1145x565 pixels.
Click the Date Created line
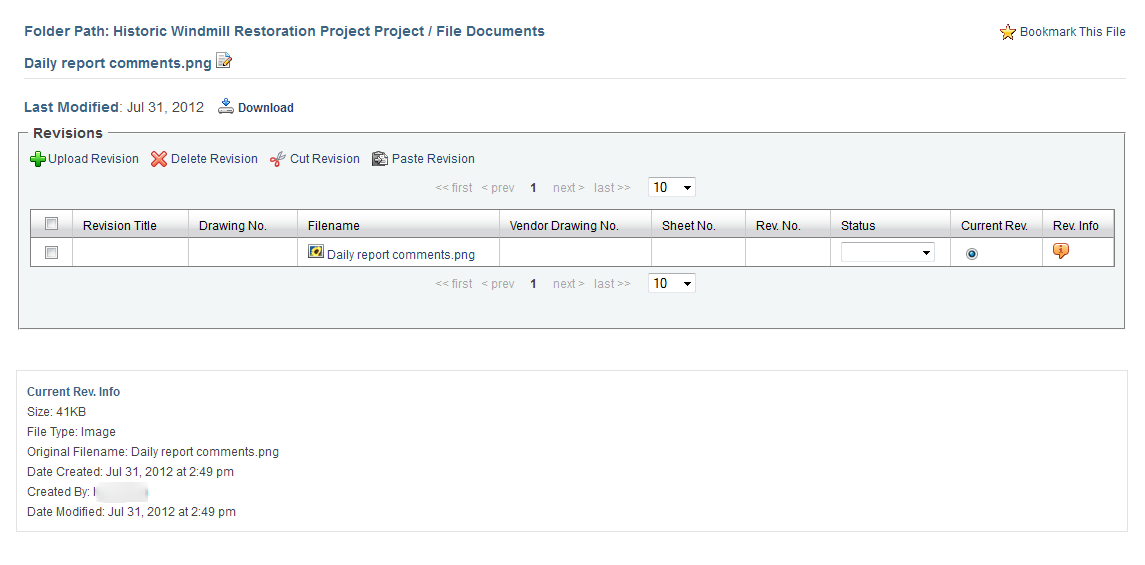[x=131, y=472]
